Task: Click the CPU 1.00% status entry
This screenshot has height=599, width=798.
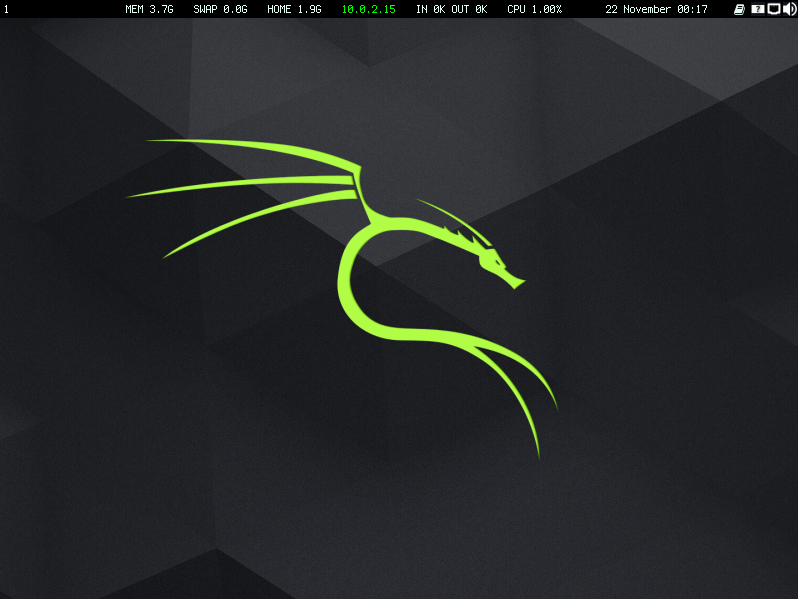Action: click(x=534, y=9)
